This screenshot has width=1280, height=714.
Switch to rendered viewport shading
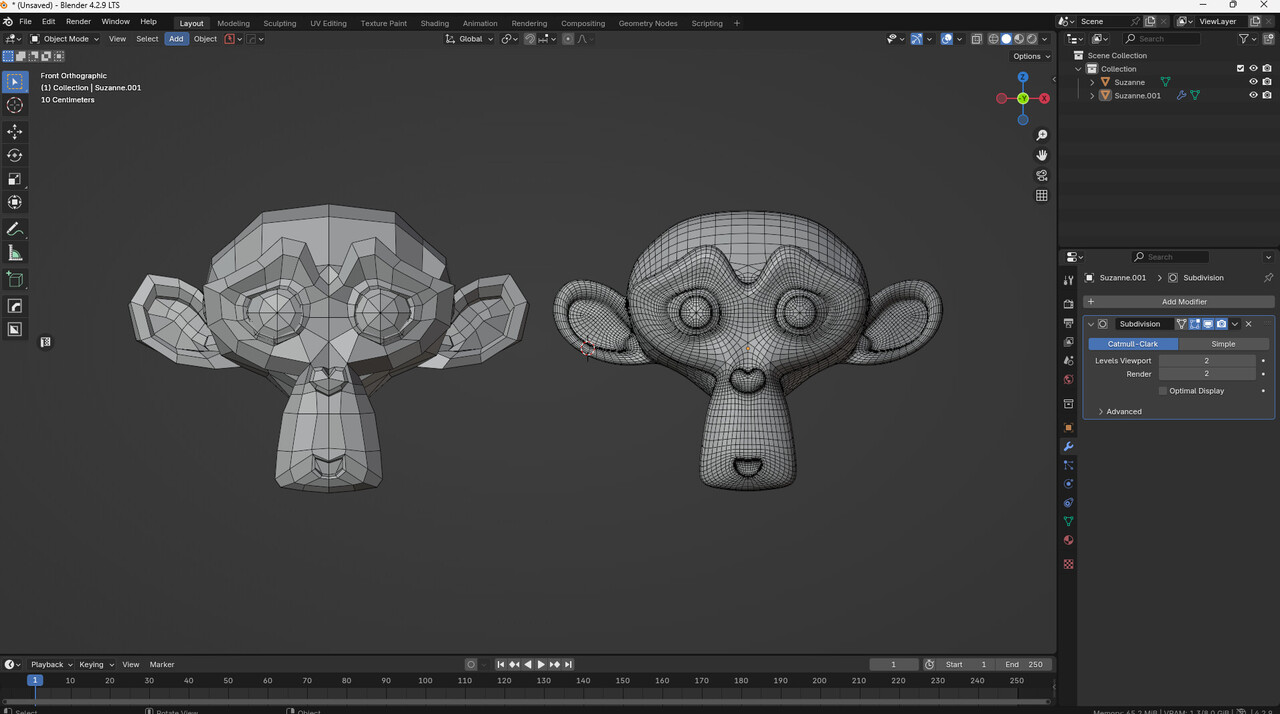click(1031, 39)
